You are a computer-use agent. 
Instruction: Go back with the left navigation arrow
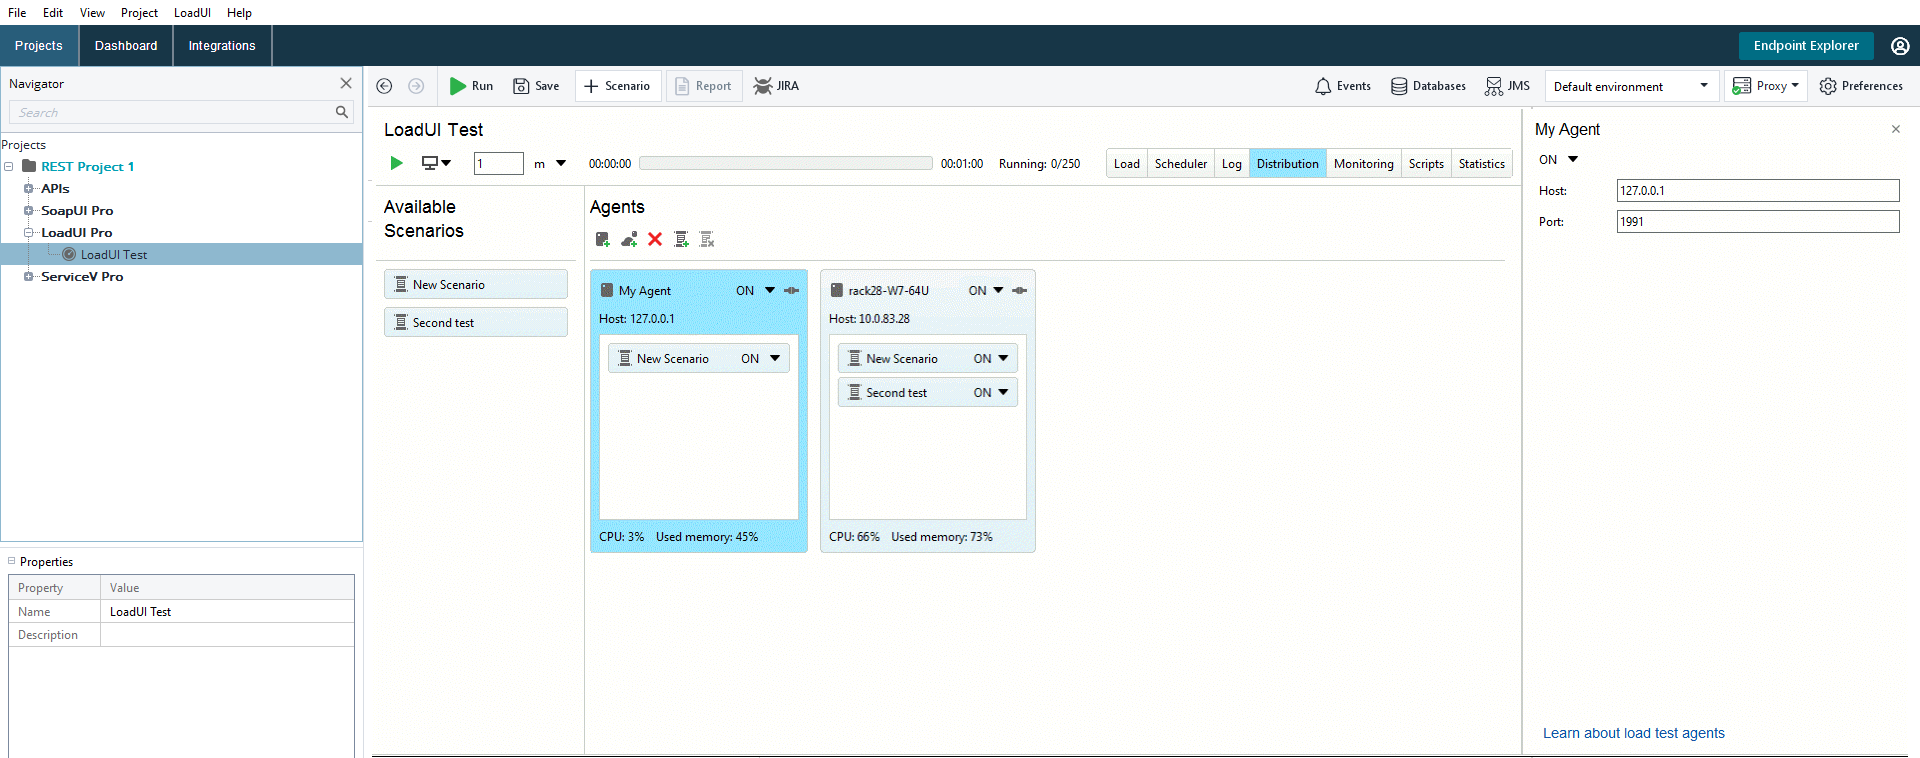click(384, 86)
